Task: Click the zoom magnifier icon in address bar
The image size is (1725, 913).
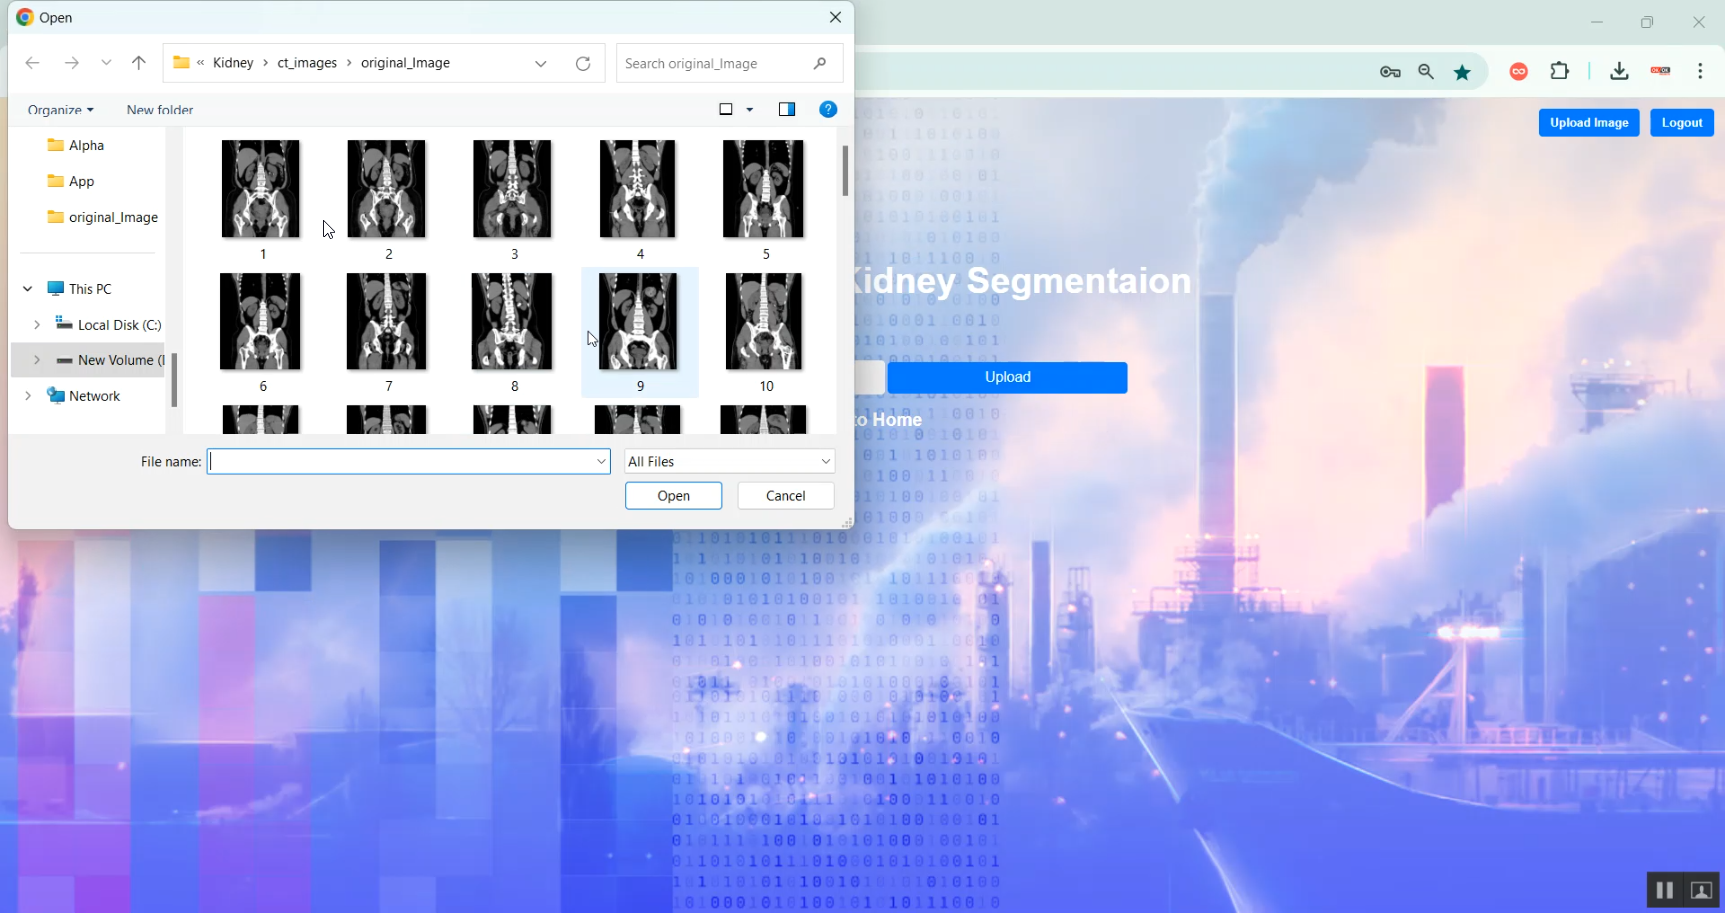Action: (1426, 72)
